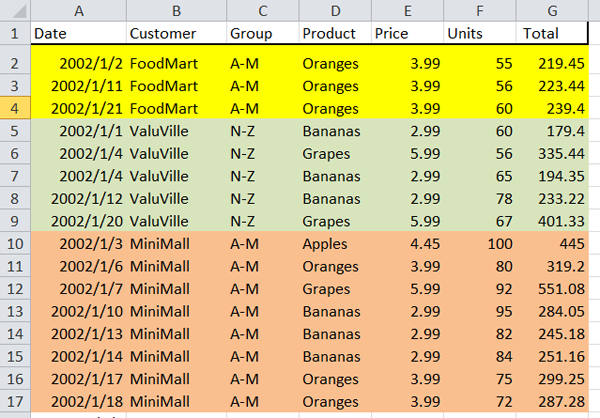Click the Product header cell

coord(334,33)
